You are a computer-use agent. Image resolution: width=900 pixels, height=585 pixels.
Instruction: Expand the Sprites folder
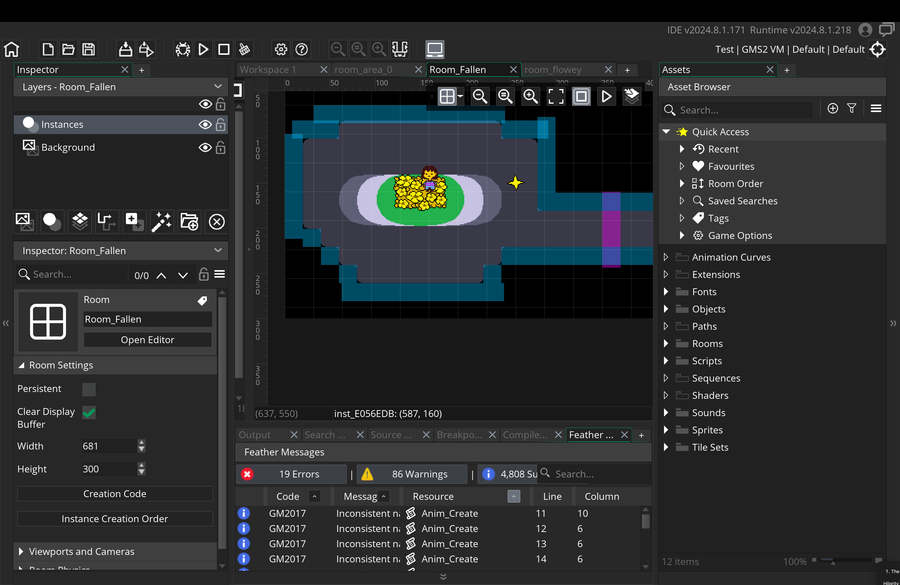pos(666,429)
